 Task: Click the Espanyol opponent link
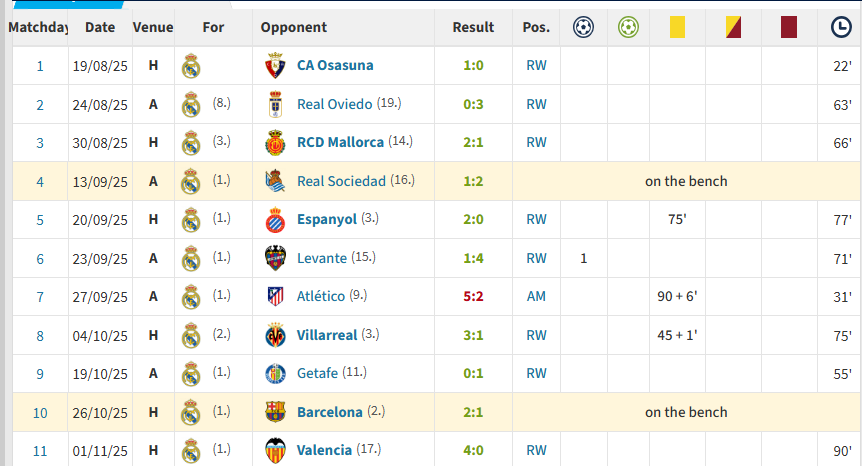pyautogui.click(x=327, y=219)
